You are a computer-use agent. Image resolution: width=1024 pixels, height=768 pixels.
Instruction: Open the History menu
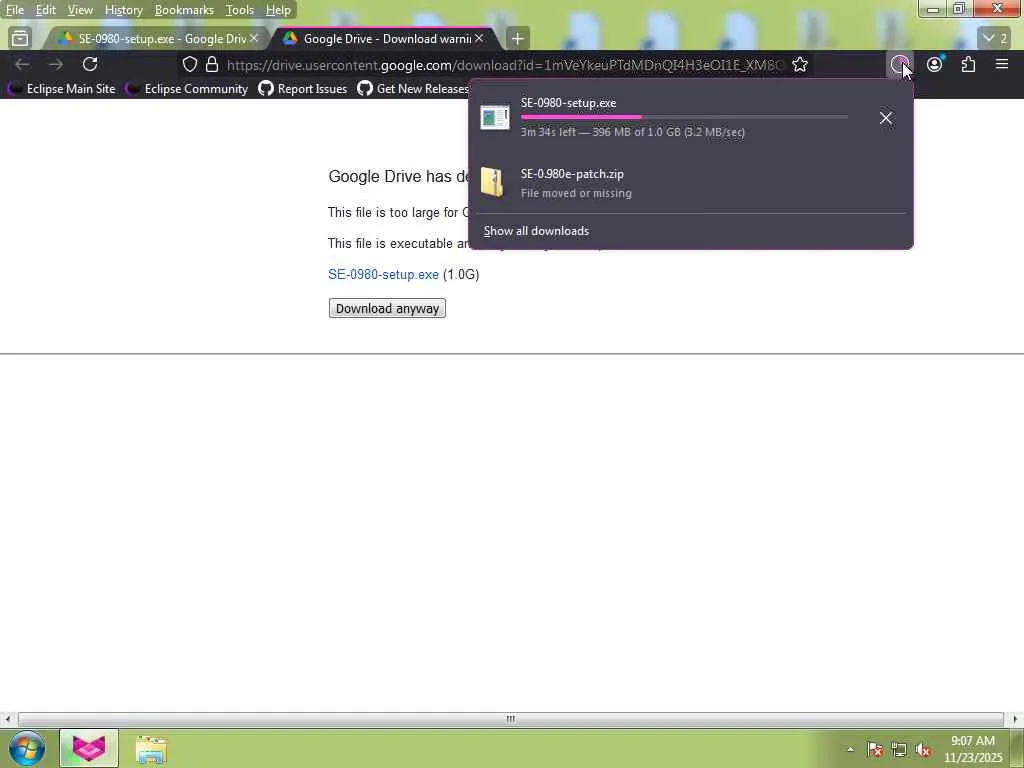pos(123,10)
